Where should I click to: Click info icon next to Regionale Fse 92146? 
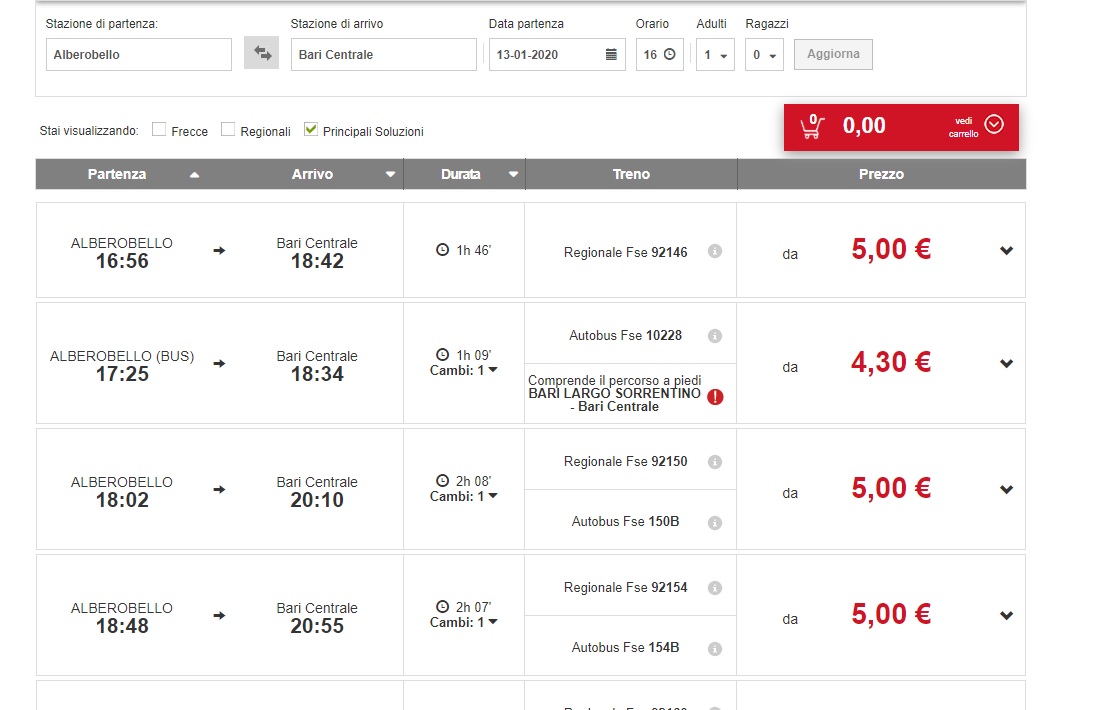tap(714, 252)
